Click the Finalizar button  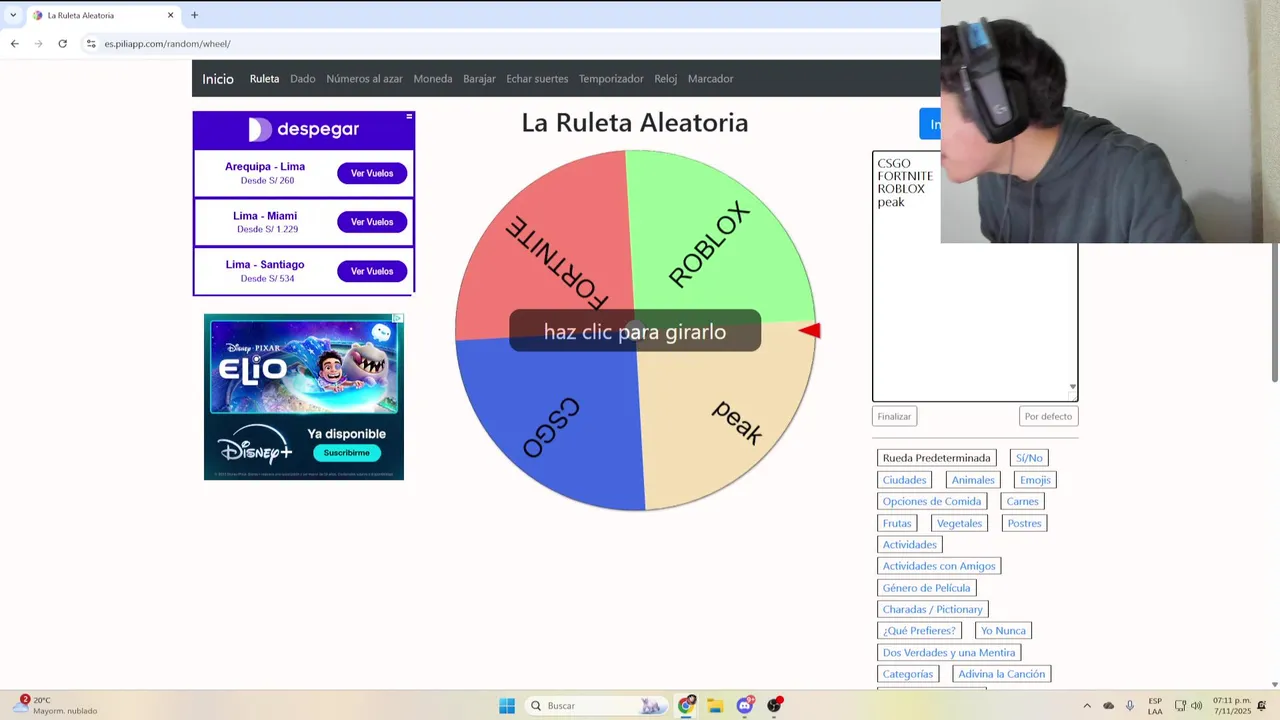coord(894,416)
